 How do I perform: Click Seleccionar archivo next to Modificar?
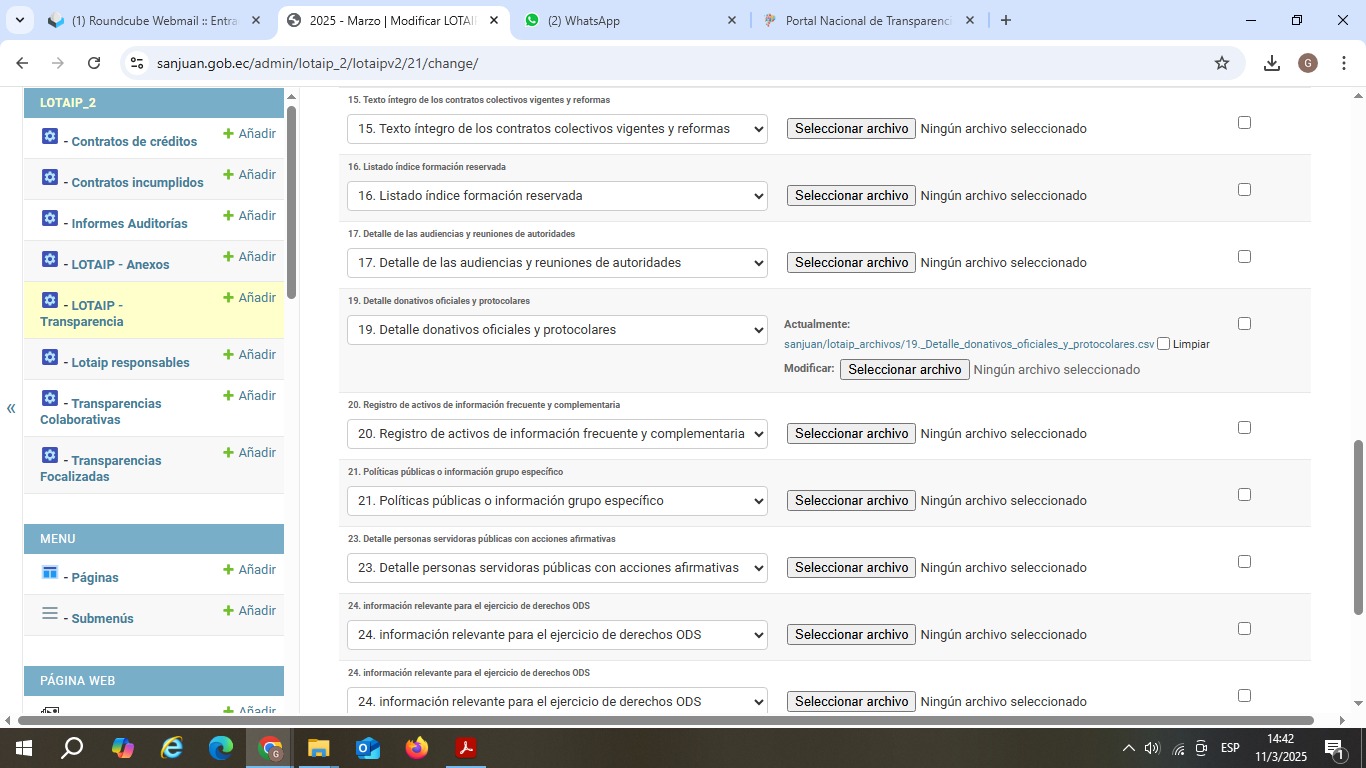904,369
